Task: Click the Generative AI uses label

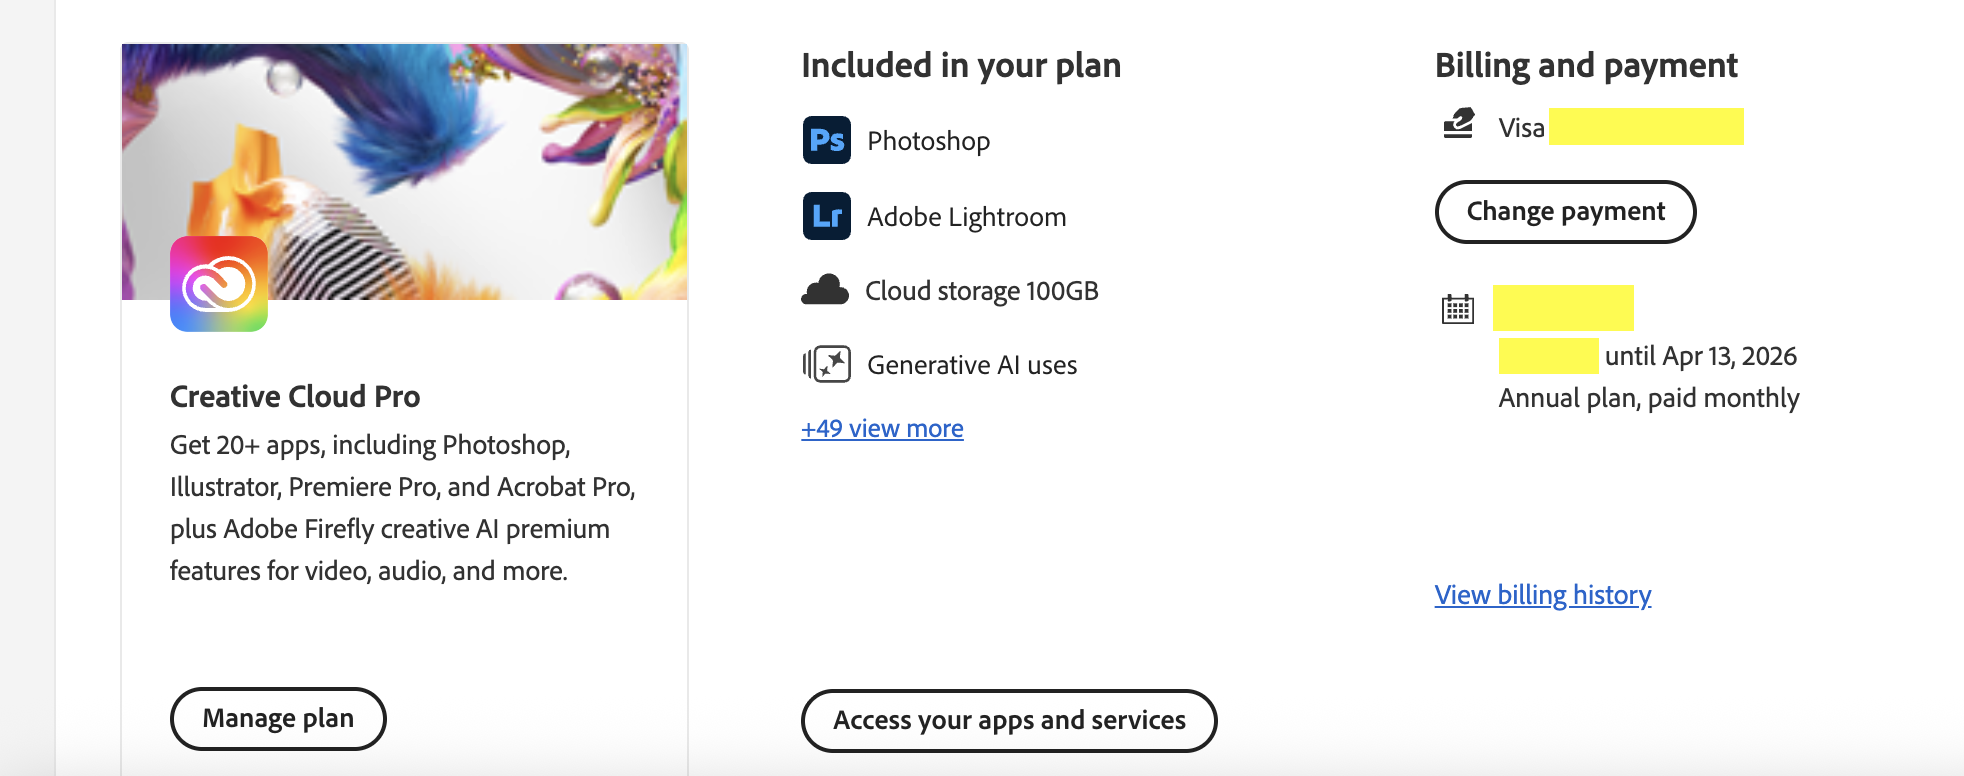Action: (971, 365)
